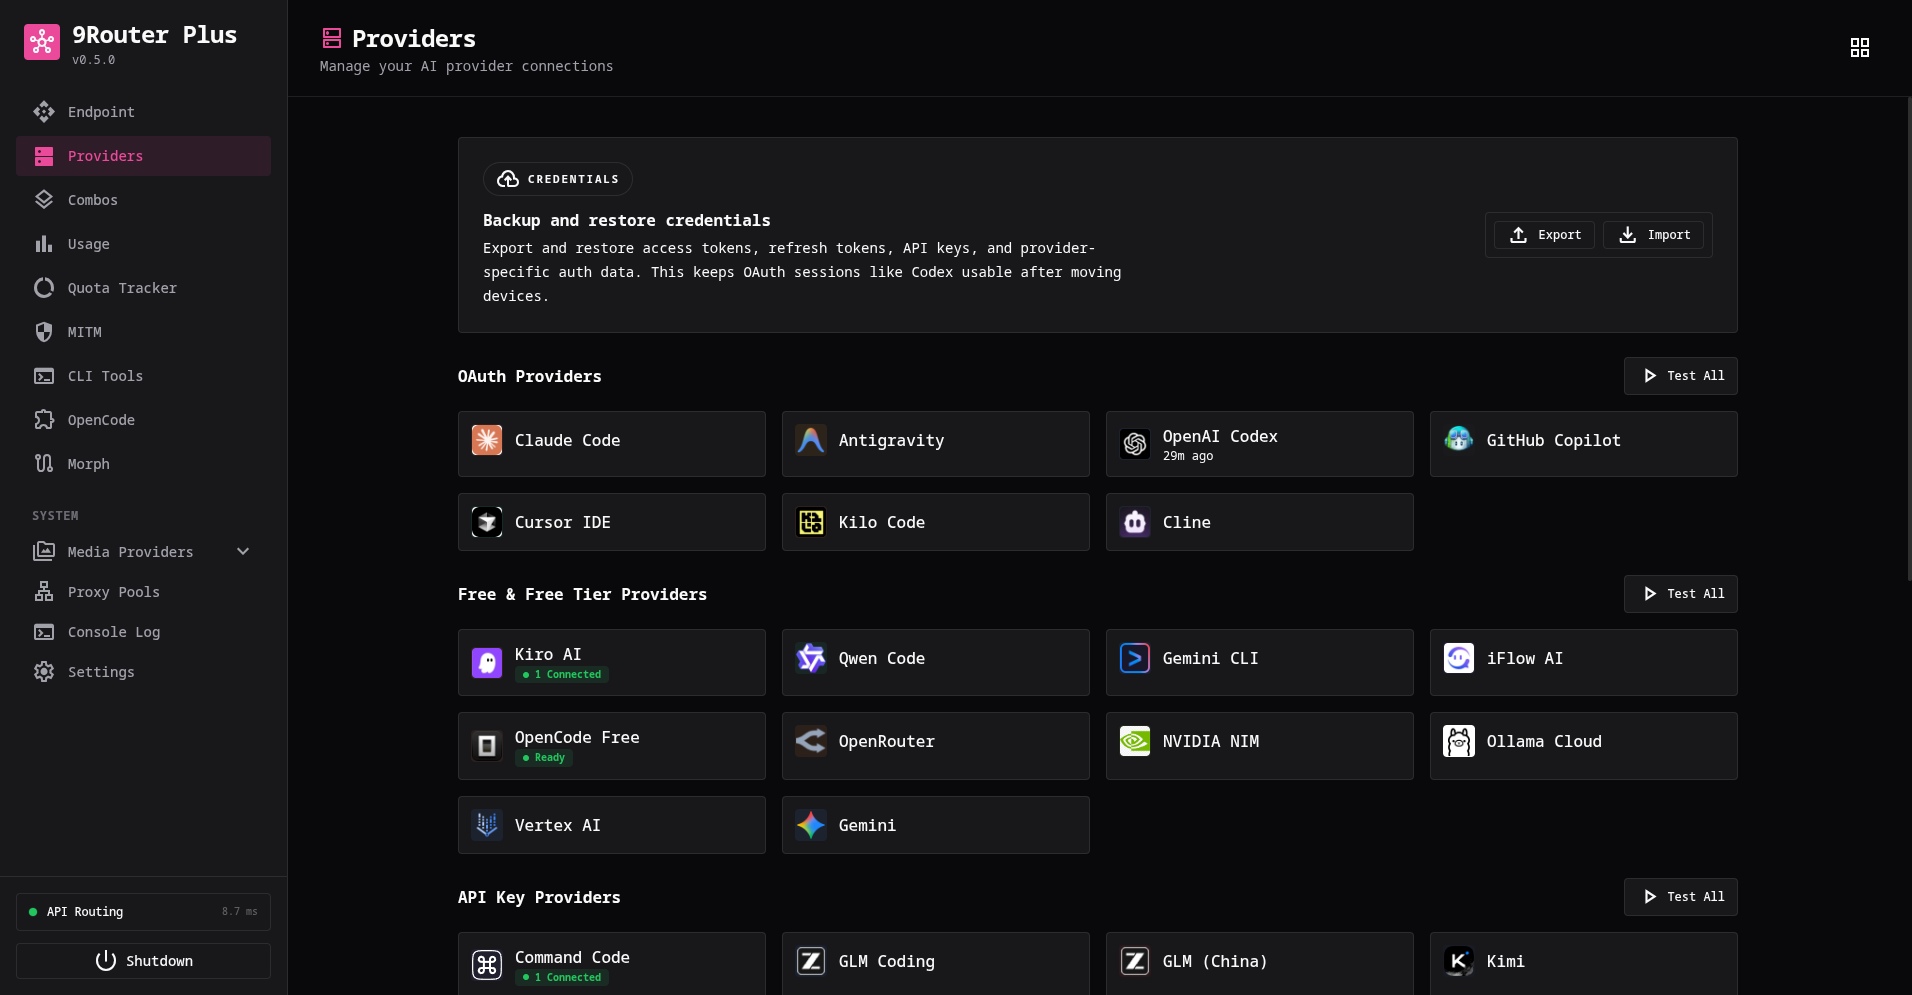Click 'Backup and restore credentials' title

(x=627, y=220)
